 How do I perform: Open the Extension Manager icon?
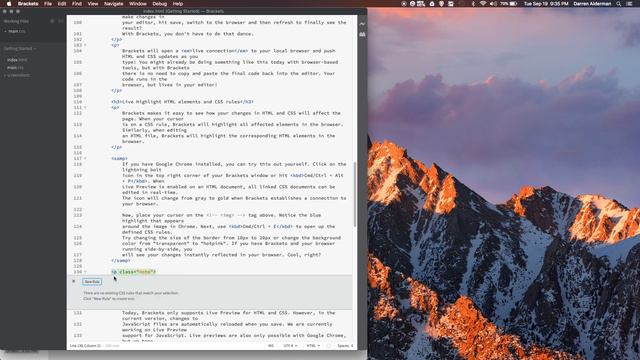click(x=362, y=35)
